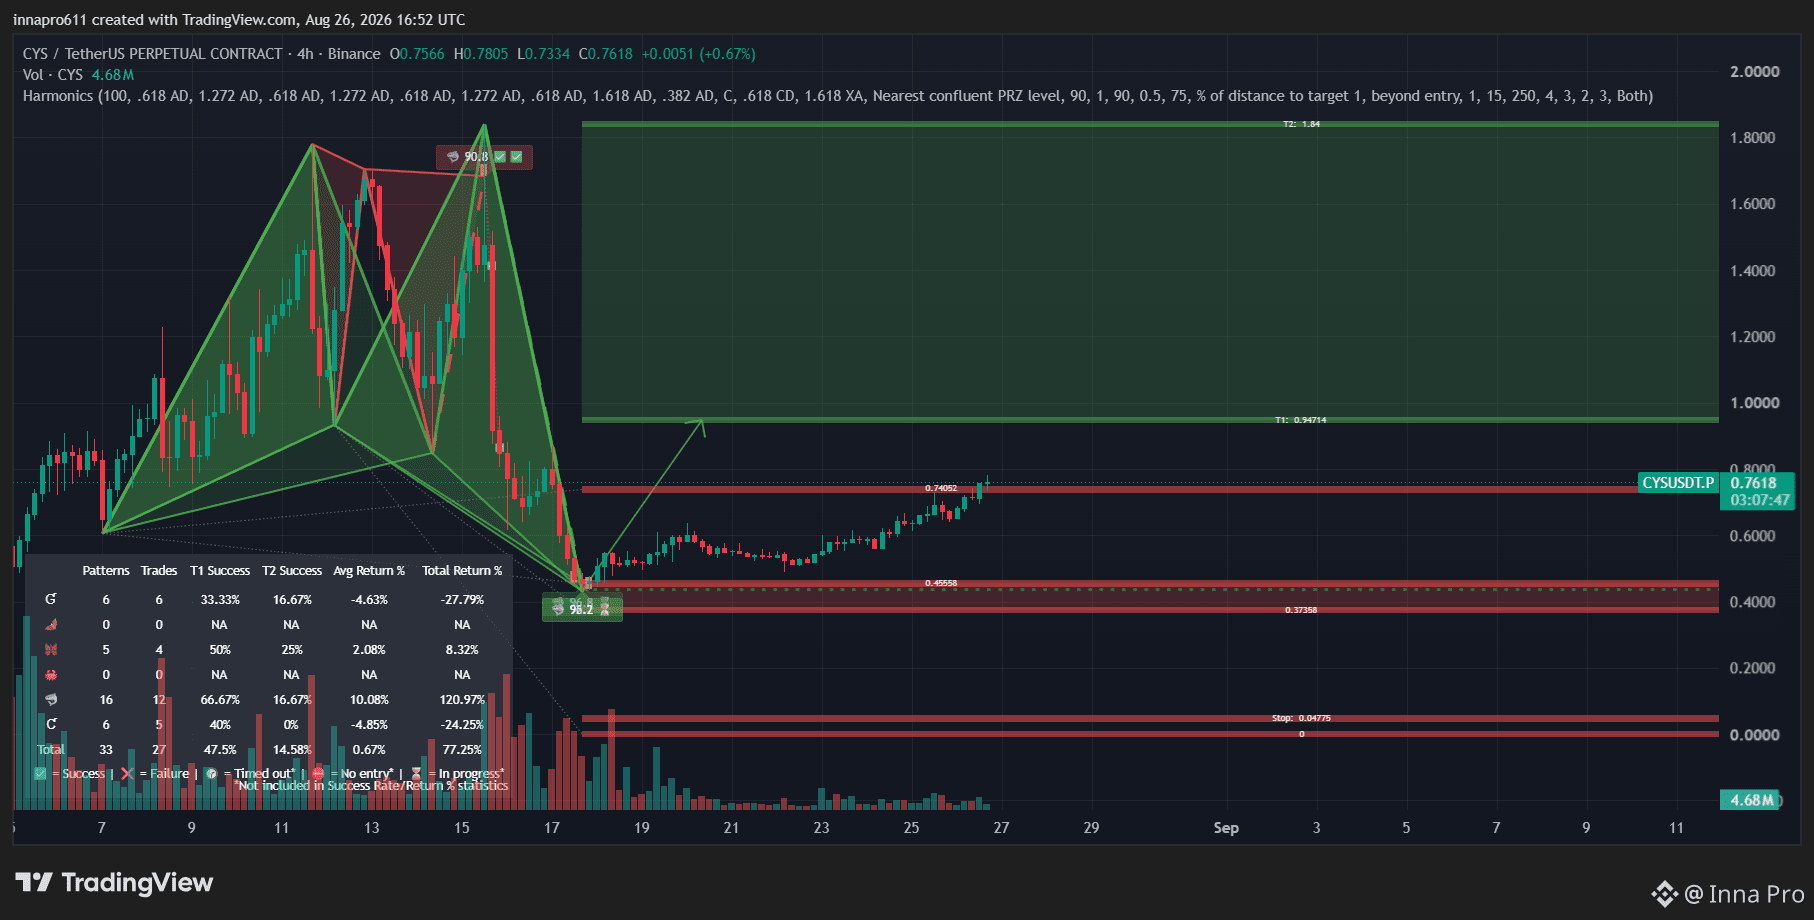This screenshot has height=920, width=1814.
Task: Click the Shark pattern icon in stats table
Action: point(51,699)
